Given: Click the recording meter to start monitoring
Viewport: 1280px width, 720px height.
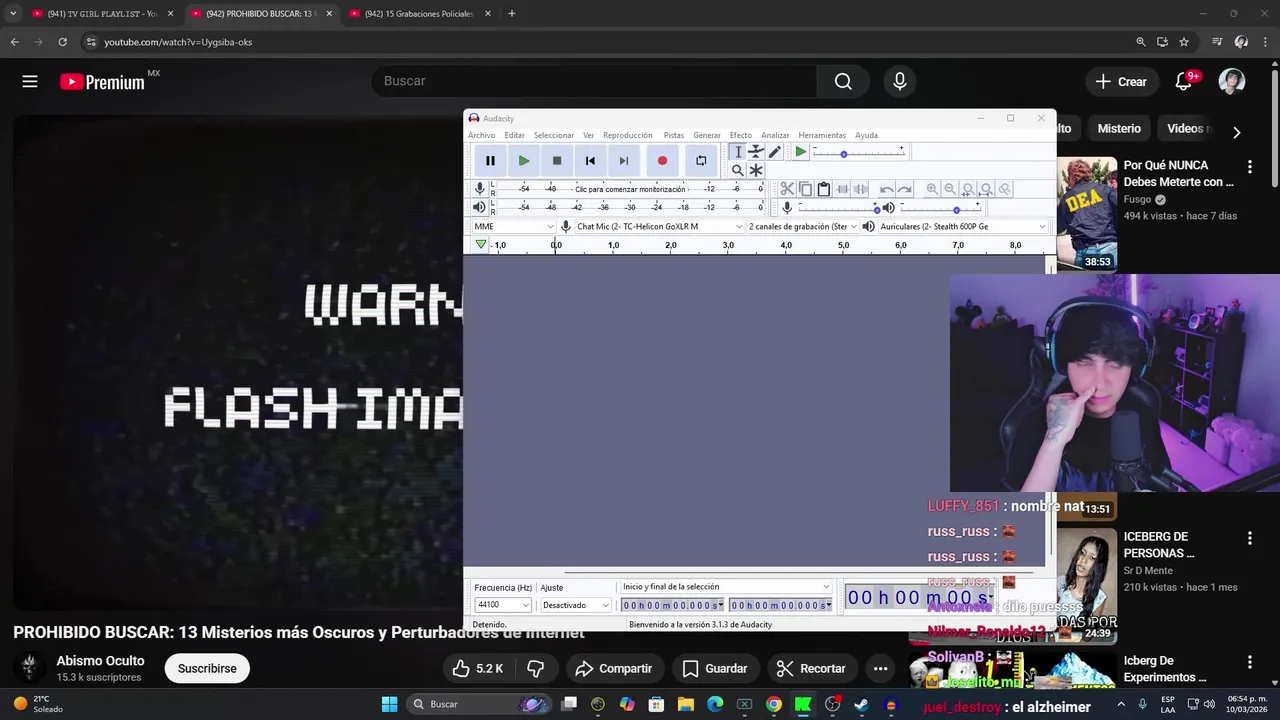Looking at the screenshot, I should click(630, 189).
